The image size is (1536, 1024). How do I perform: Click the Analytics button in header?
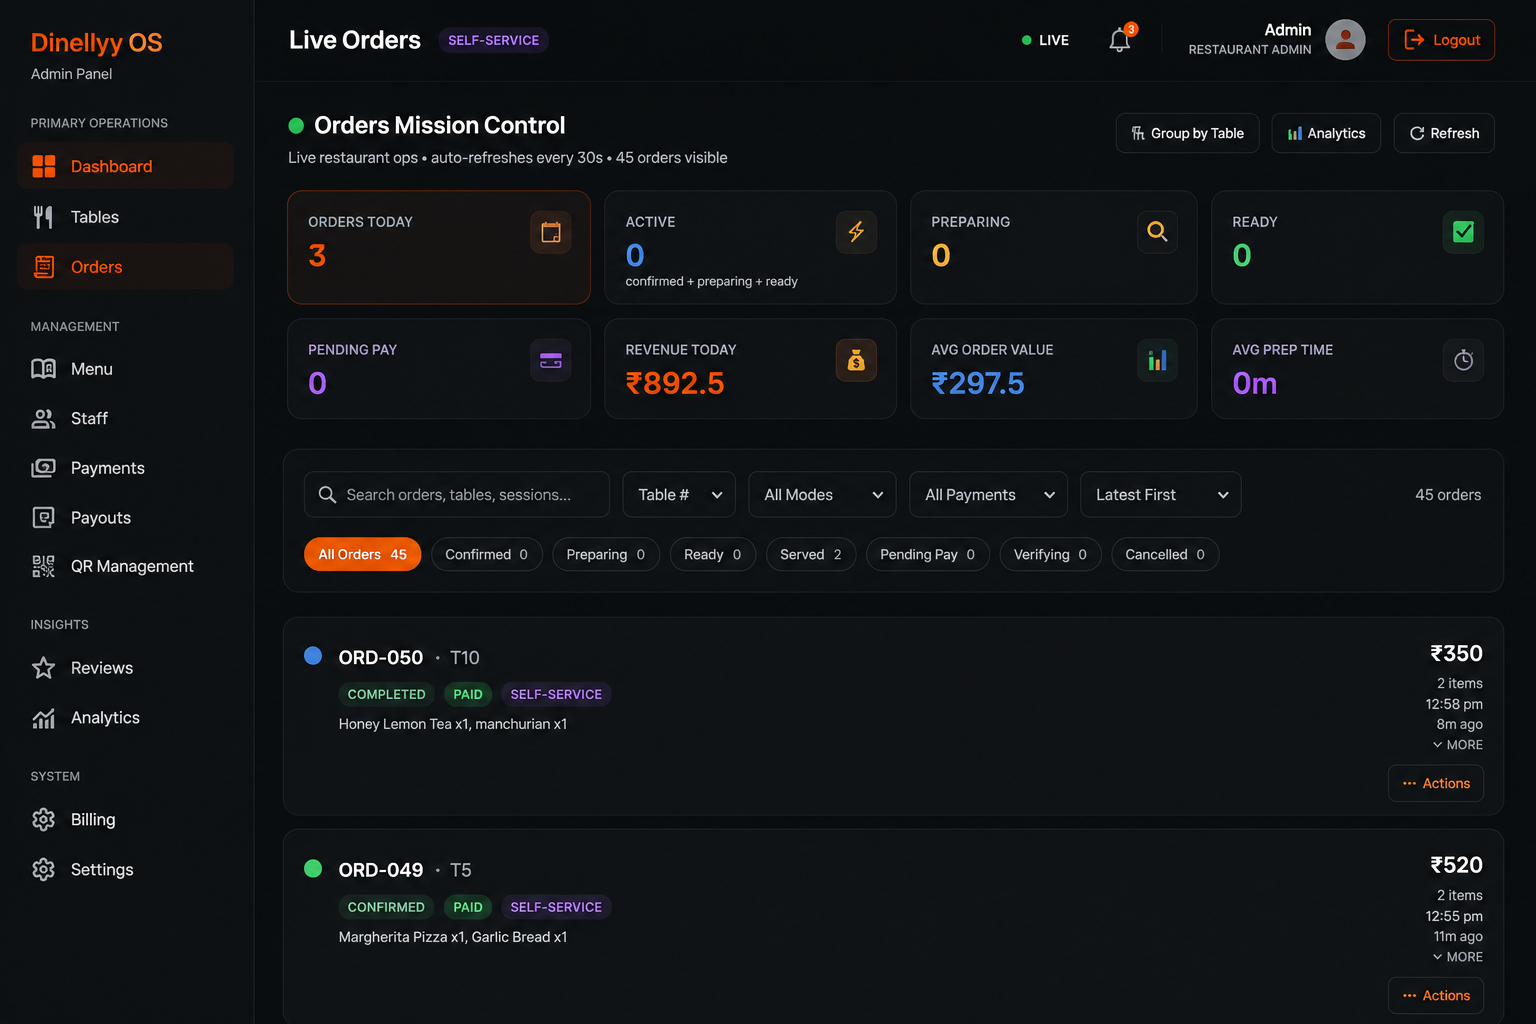1326,133
